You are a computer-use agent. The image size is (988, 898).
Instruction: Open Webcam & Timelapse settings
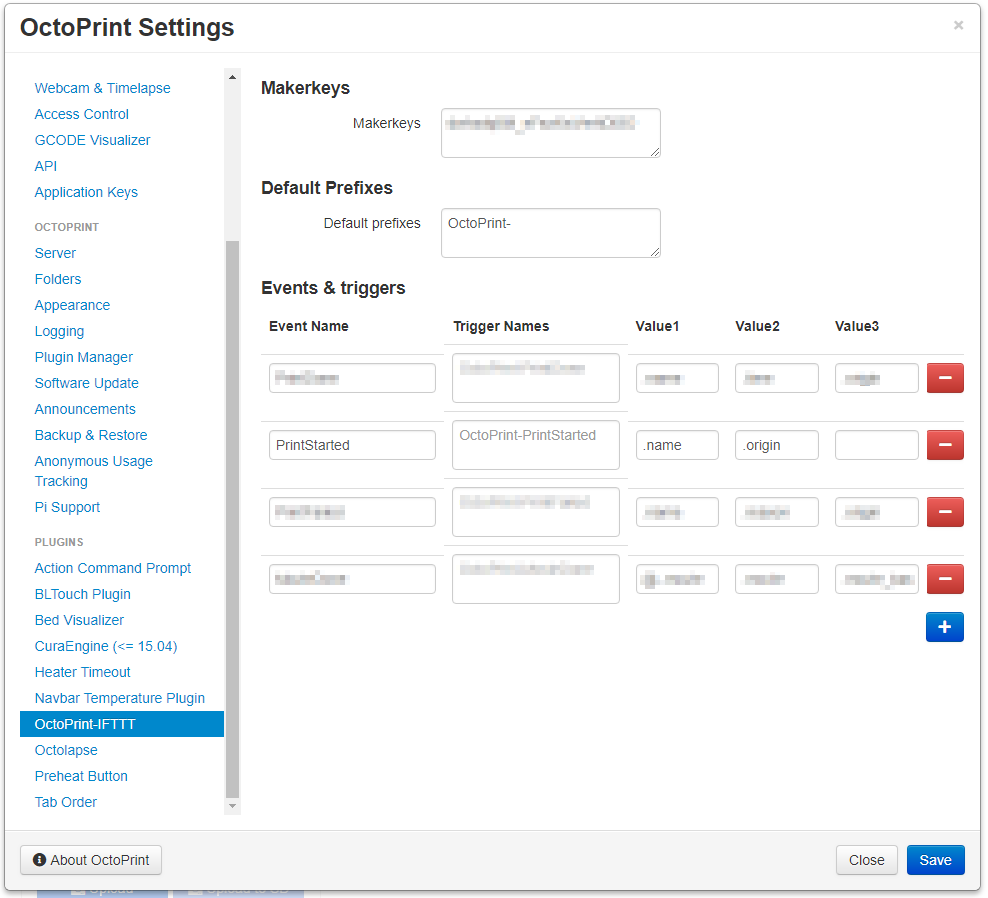102,88
